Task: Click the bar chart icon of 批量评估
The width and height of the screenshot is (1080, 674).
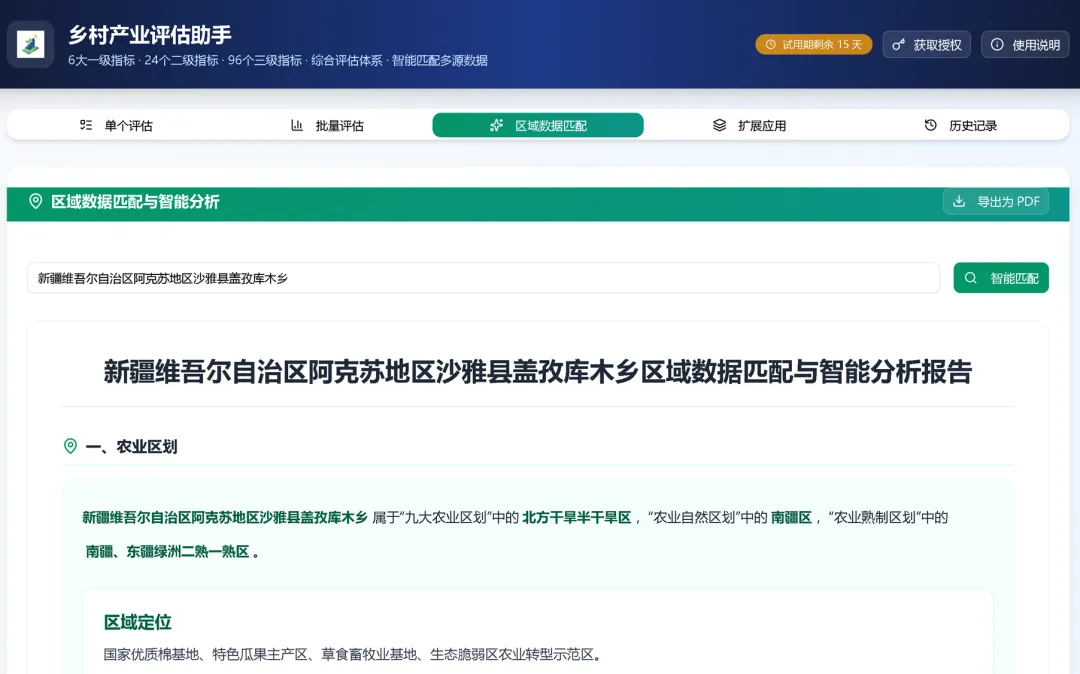Action: (297, 125)
